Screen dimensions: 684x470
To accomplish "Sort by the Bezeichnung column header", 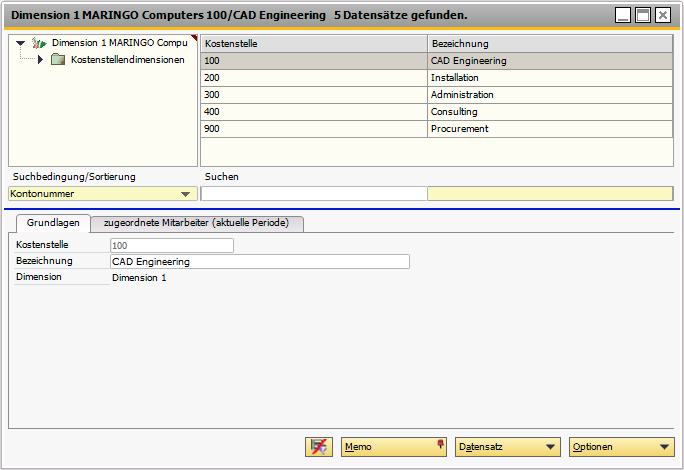I will 549,44.
